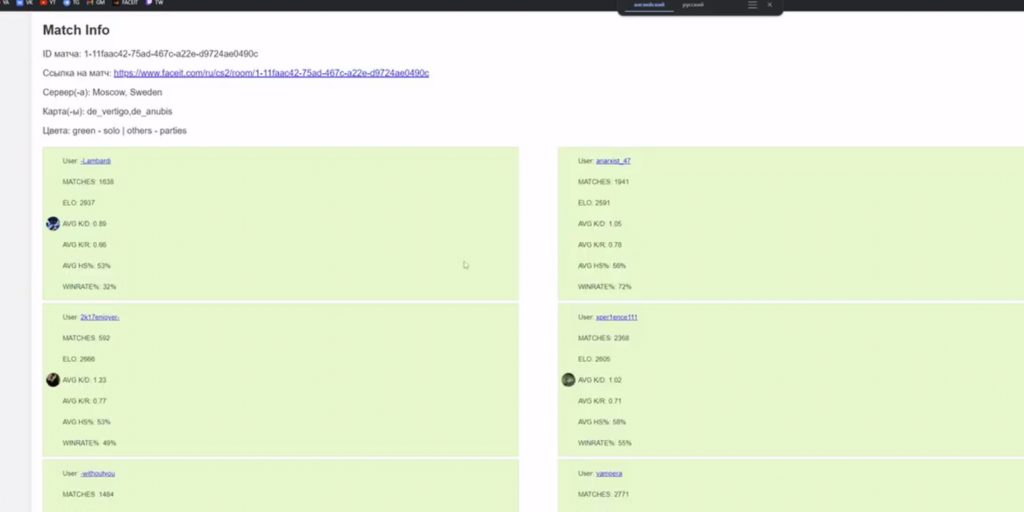This screenshot has height=512, width=1024.
Task: Select the Цвета: green - solo line
Action: [x=114, y=131]
